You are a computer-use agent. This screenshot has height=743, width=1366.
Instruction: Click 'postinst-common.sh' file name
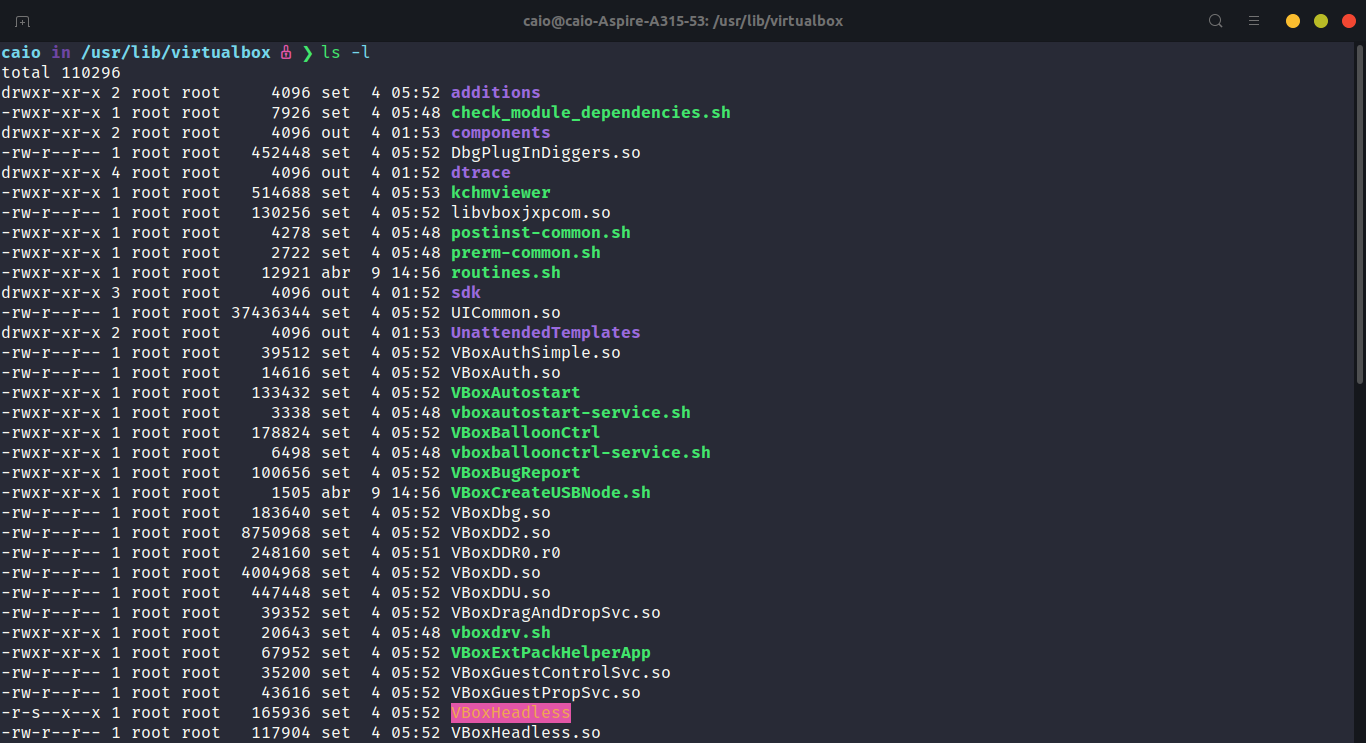coord(541,232)
